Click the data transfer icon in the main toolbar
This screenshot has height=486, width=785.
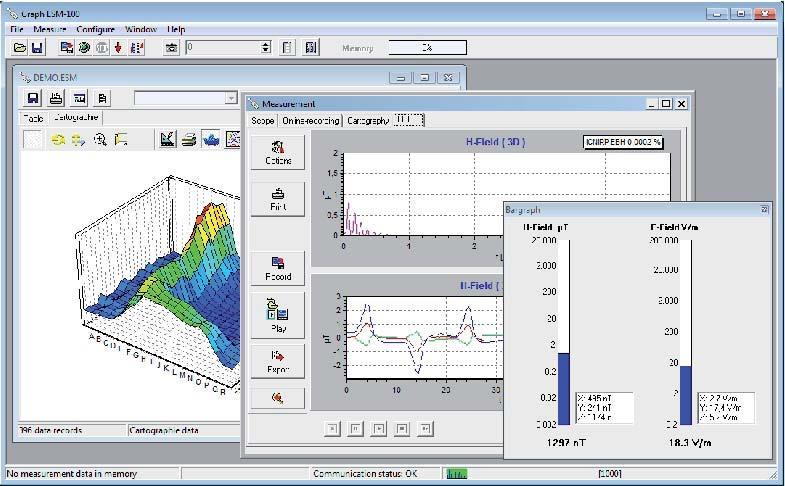coord(67,48)
